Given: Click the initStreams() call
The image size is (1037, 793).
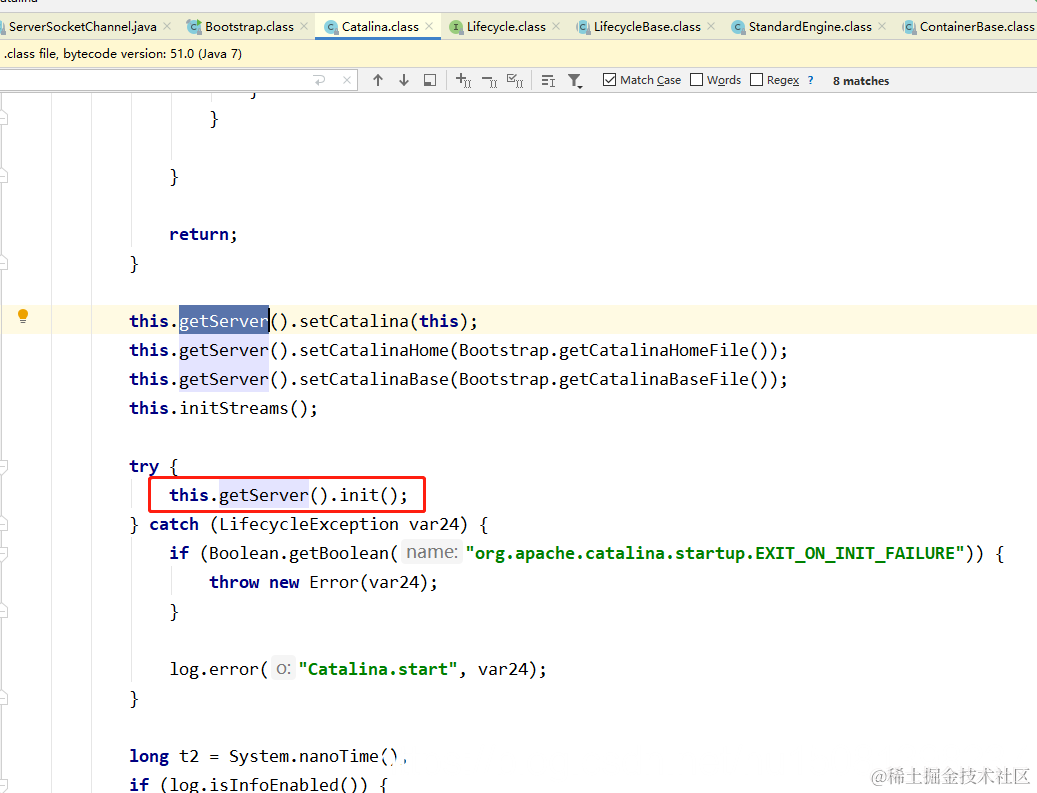Looking at the screenshot, I should pos(243,408).
